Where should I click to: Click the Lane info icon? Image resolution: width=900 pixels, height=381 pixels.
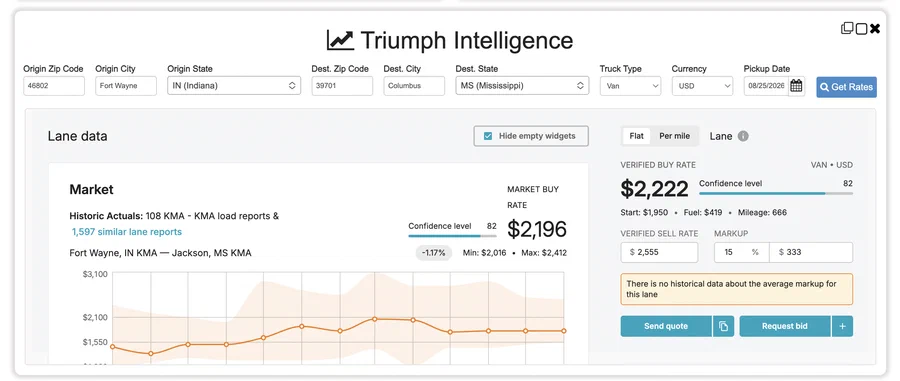(x=743, y=136)
